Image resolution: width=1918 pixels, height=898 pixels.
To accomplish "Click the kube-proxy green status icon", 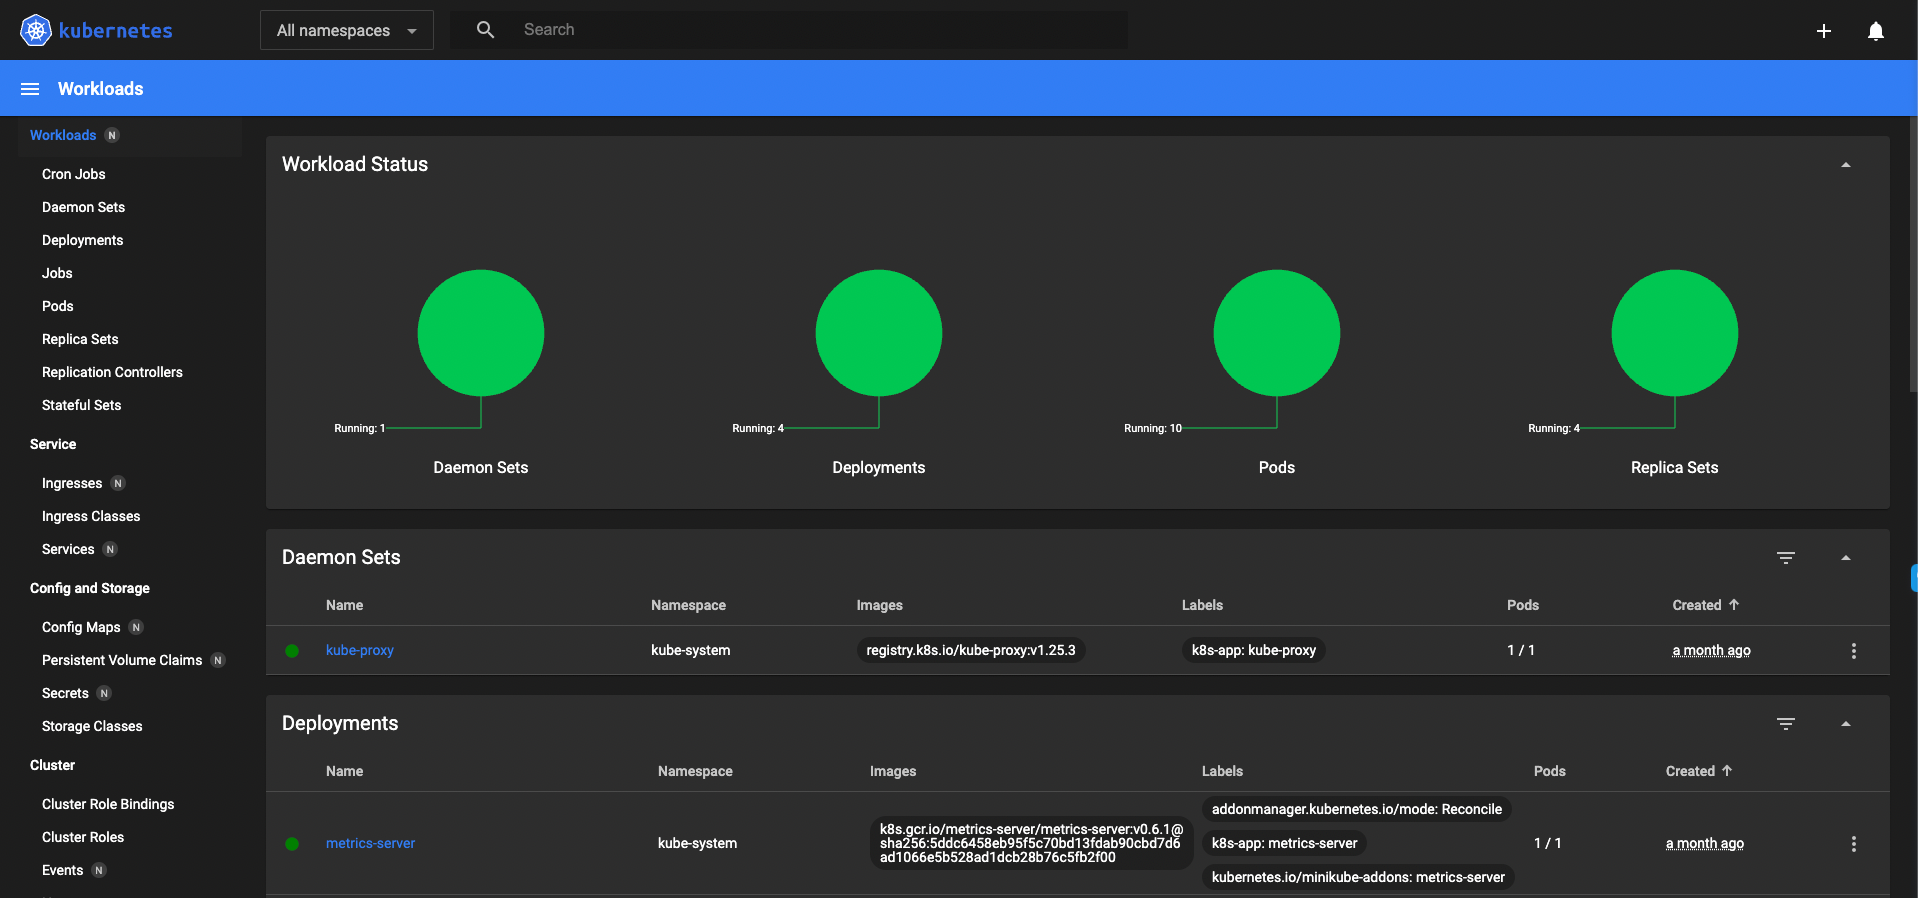I will click(x=292, y=651).
